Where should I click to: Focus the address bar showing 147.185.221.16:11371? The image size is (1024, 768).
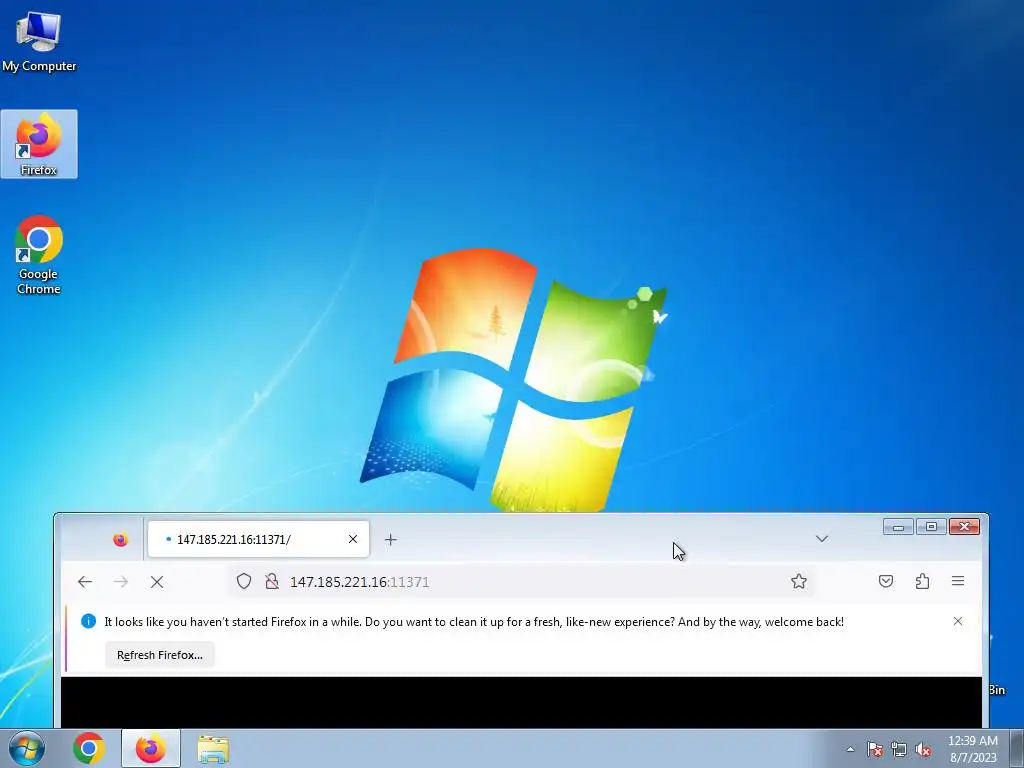tap(522, 581)
